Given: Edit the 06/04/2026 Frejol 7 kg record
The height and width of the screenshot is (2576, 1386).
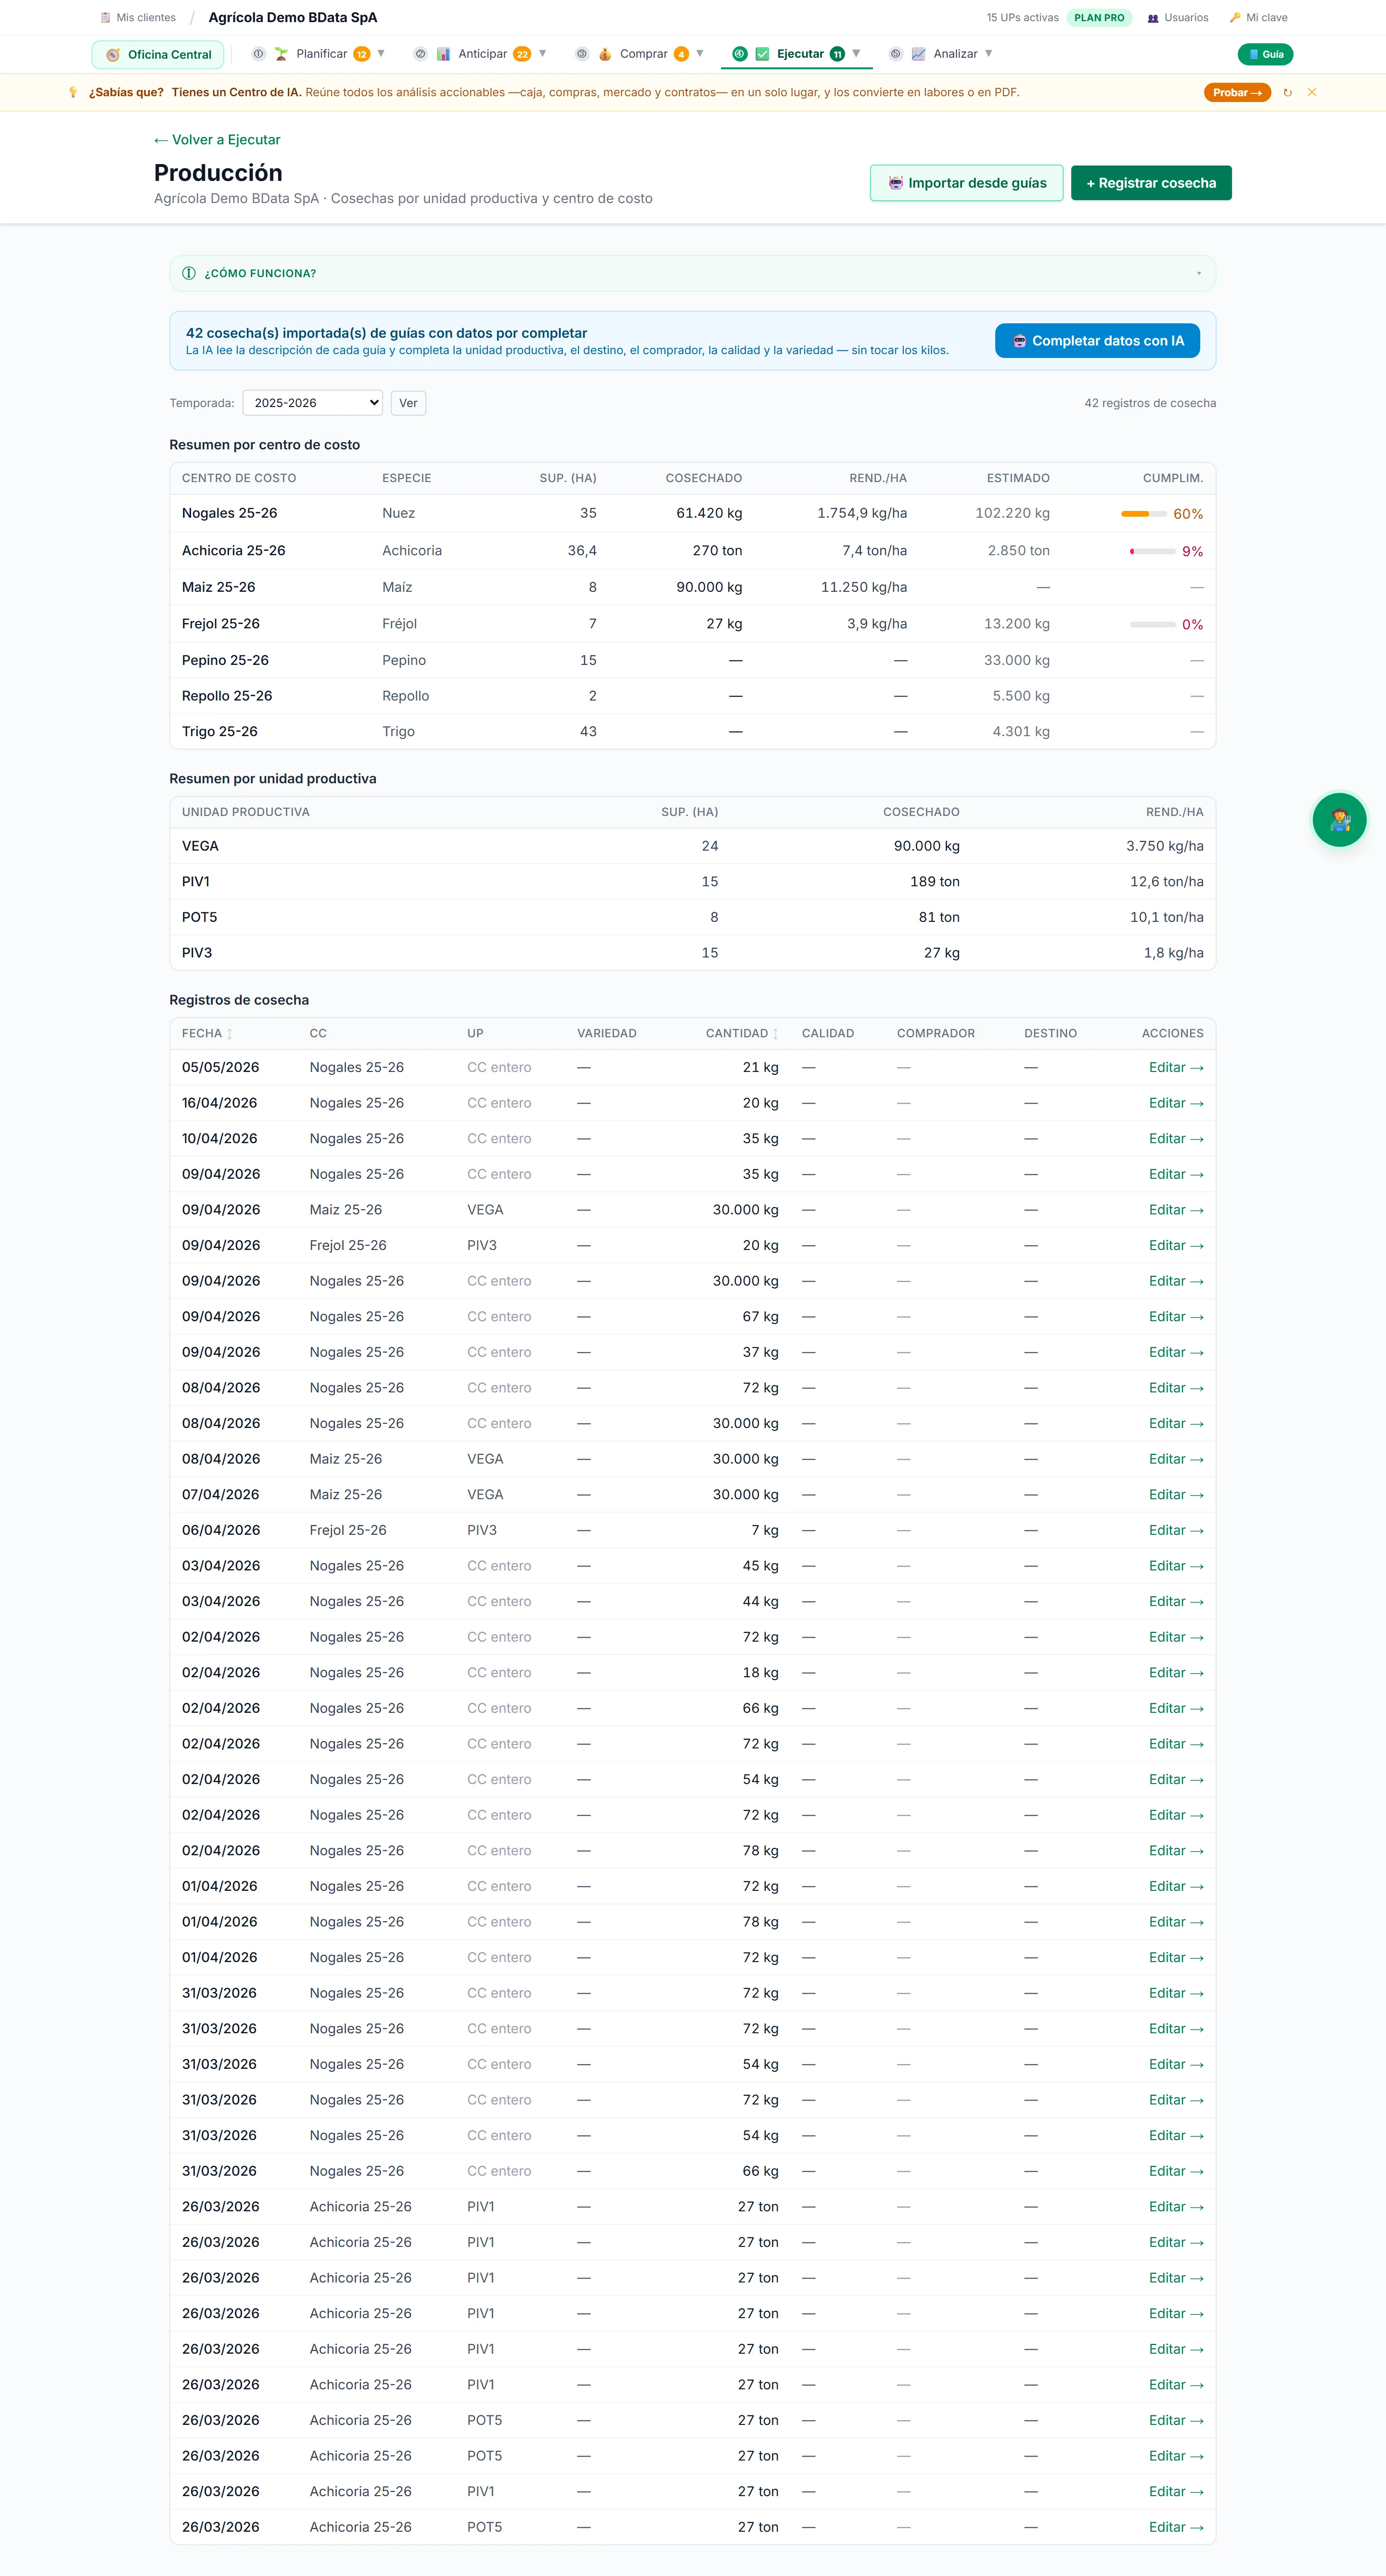Looking at the screenshot, I should pyautogui.click(x=1176, y=1530).
